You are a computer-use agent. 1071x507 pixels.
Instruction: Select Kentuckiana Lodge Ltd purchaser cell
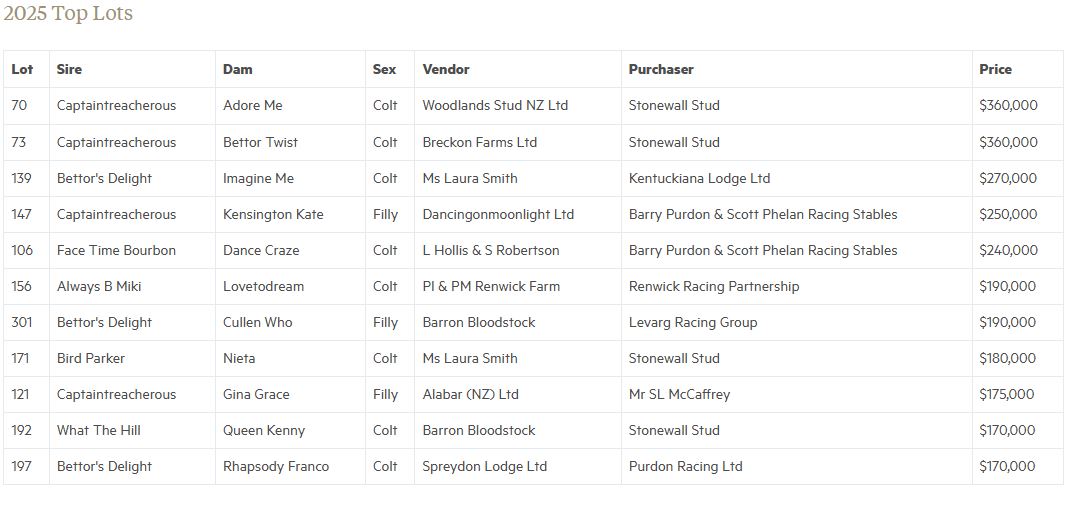coord(699,178)
